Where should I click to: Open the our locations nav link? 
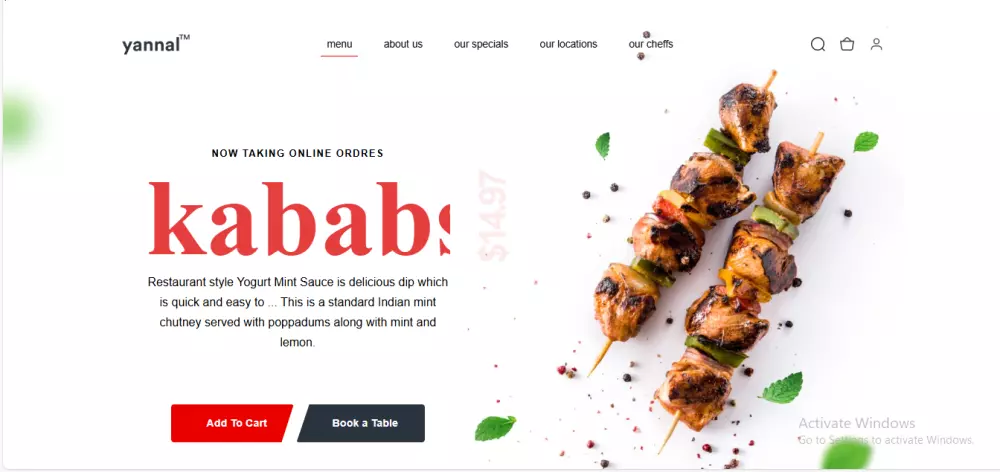568,44
